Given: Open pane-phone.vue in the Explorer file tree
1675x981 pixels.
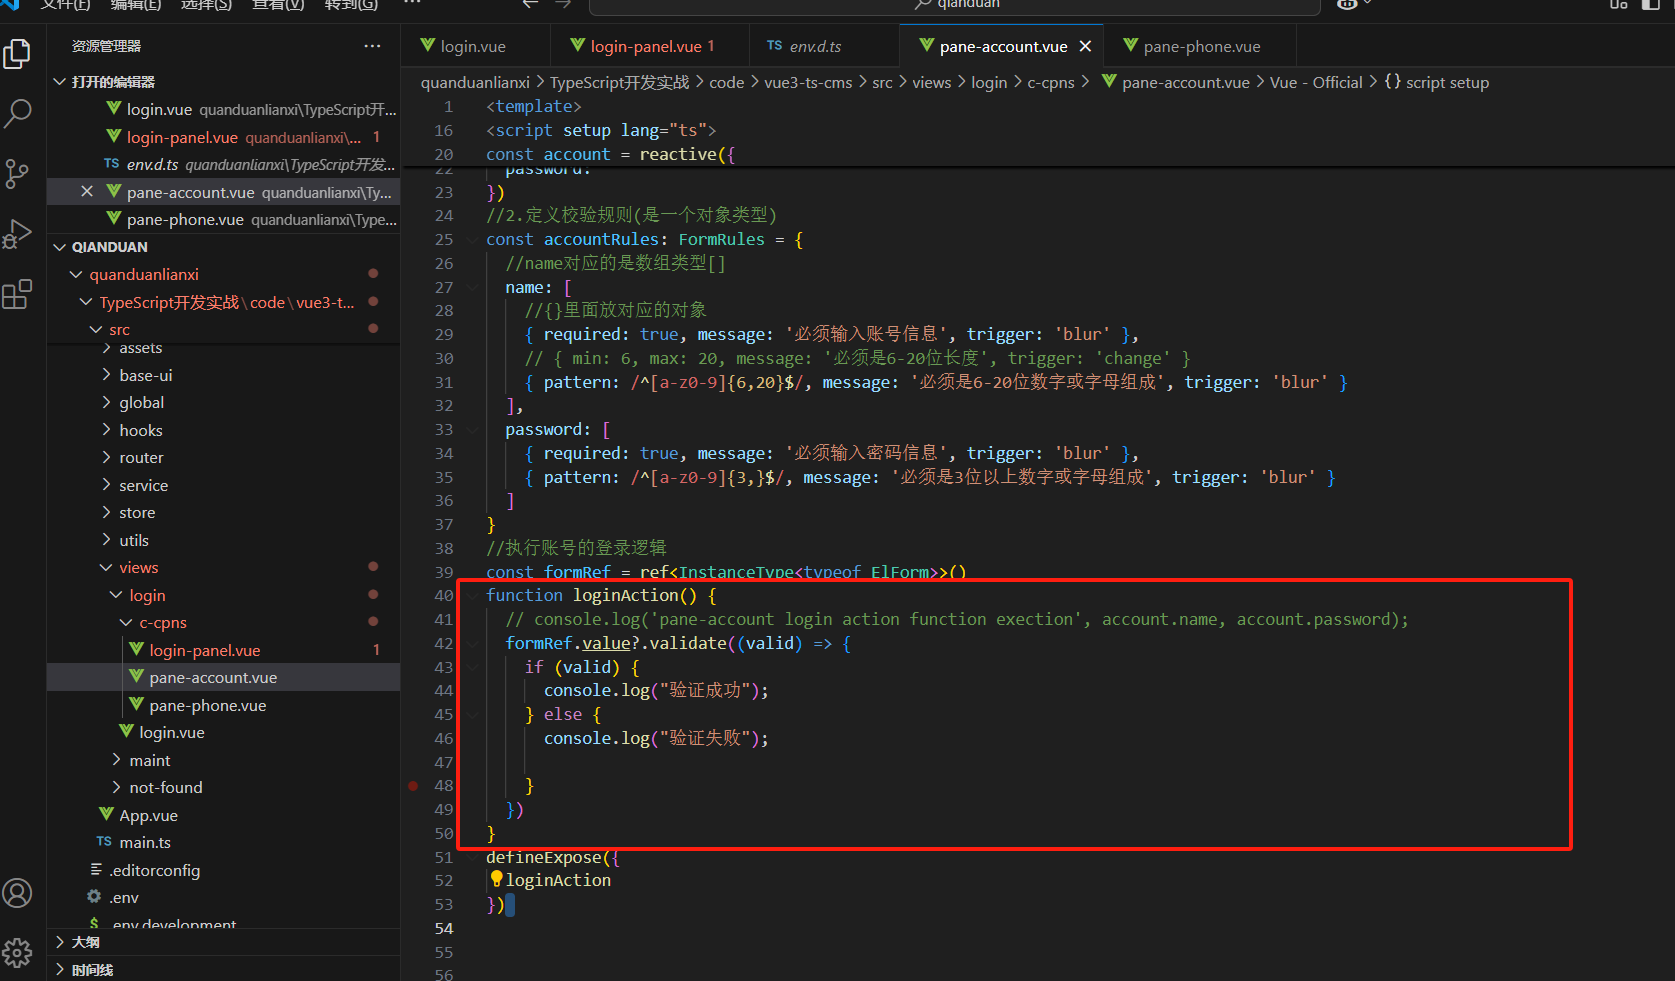Looking at the screenshot, I should 223,705.
